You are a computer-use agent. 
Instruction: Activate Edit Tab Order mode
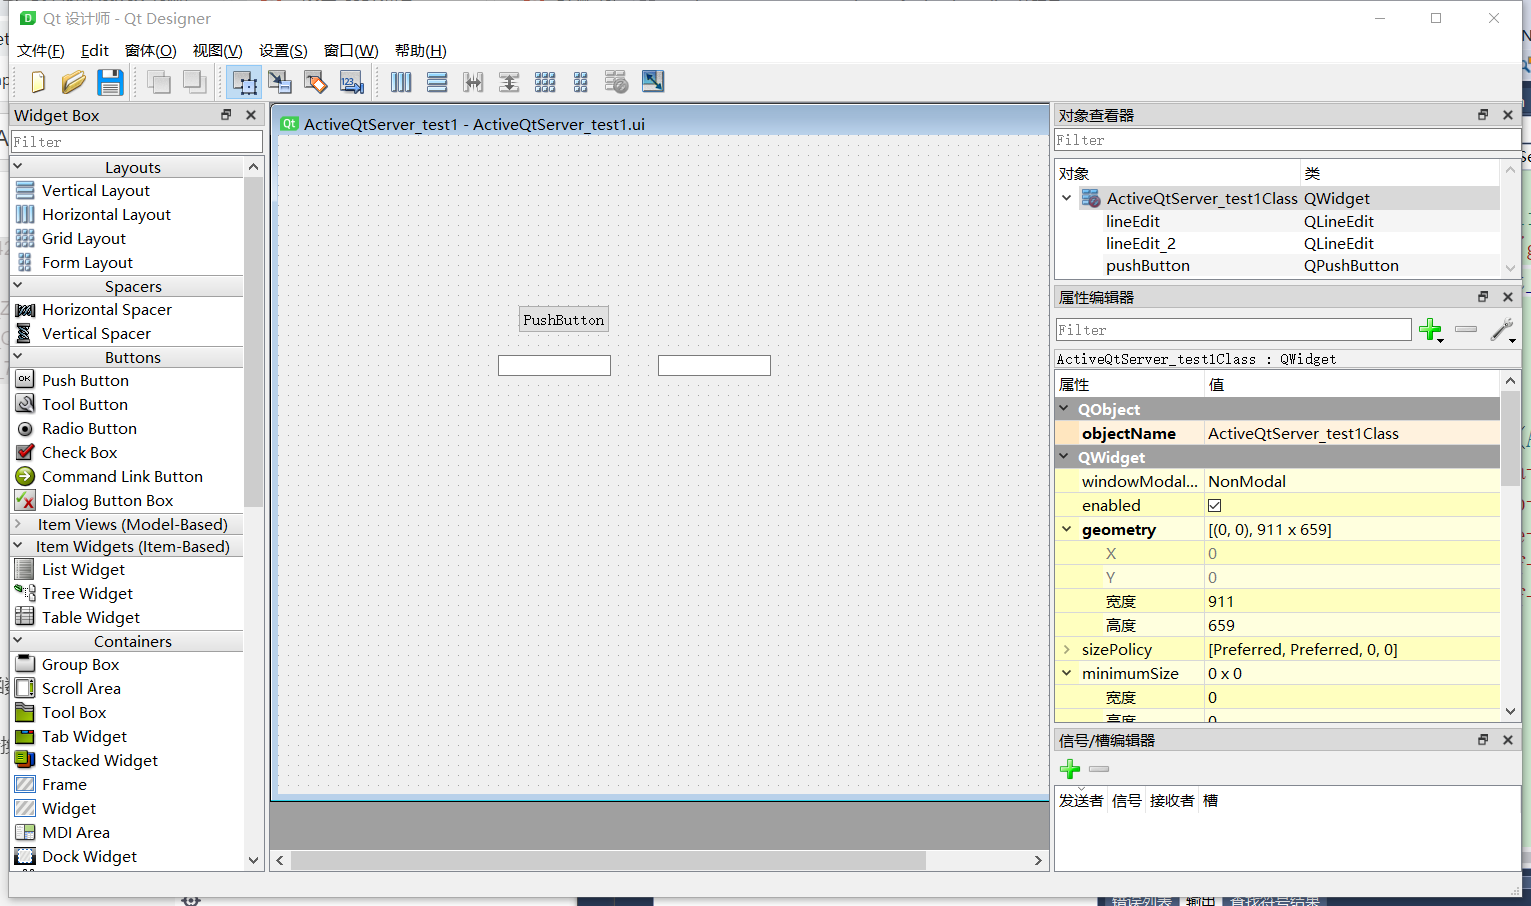[352, 82]
